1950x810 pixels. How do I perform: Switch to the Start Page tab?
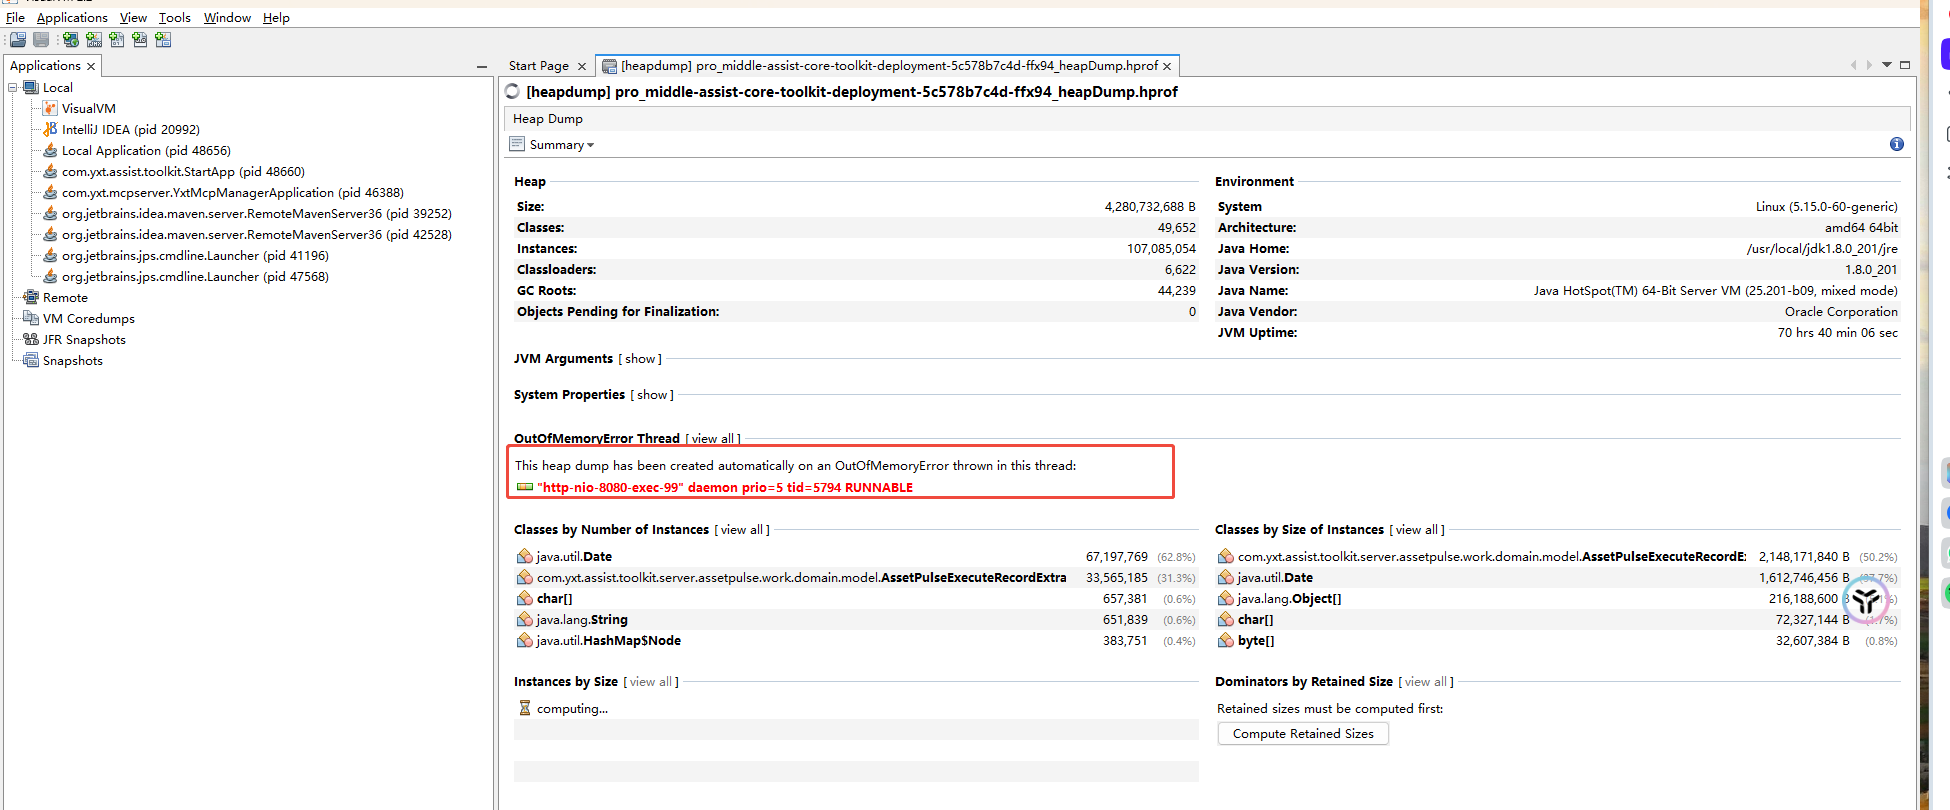(x=539, y=66)
